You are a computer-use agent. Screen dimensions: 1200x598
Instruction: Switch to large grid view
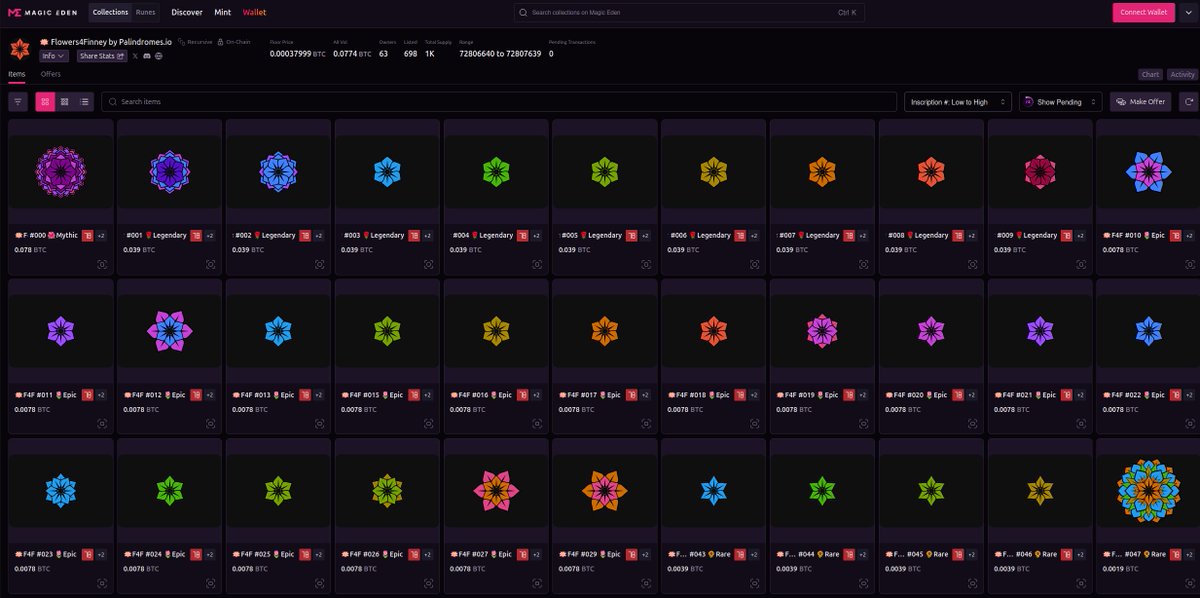coord(45,102)
